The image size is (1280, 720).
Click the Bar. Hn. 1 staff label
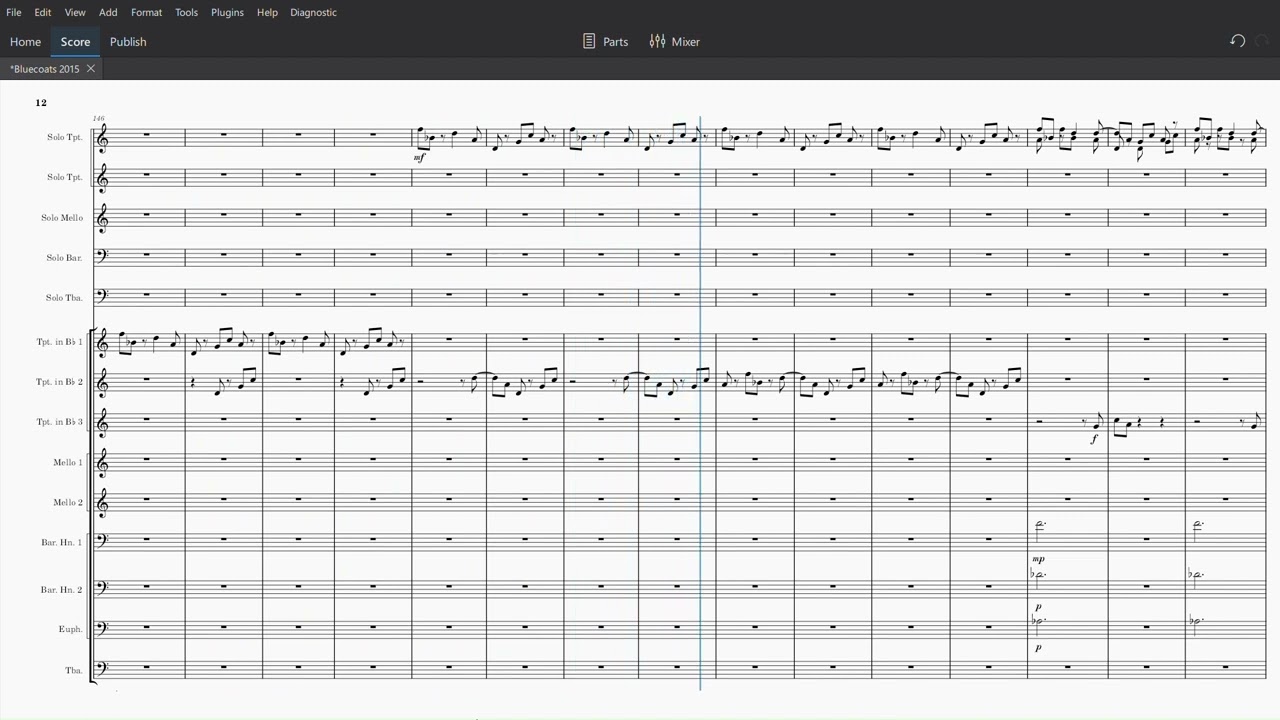tap(62, 542)
